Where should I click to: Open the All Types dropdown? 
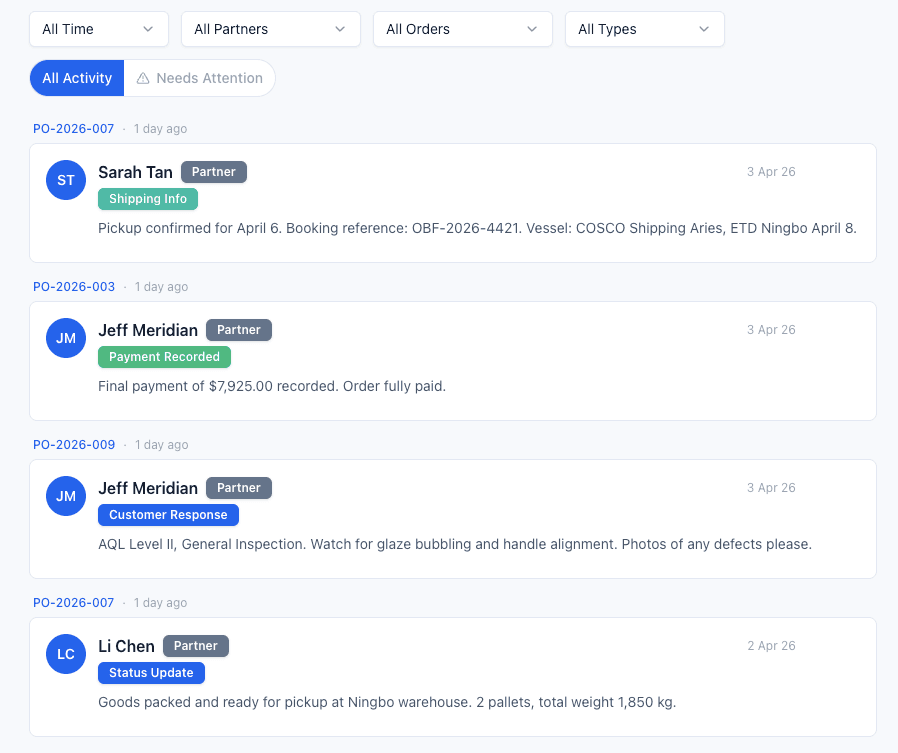pos(644,29)
